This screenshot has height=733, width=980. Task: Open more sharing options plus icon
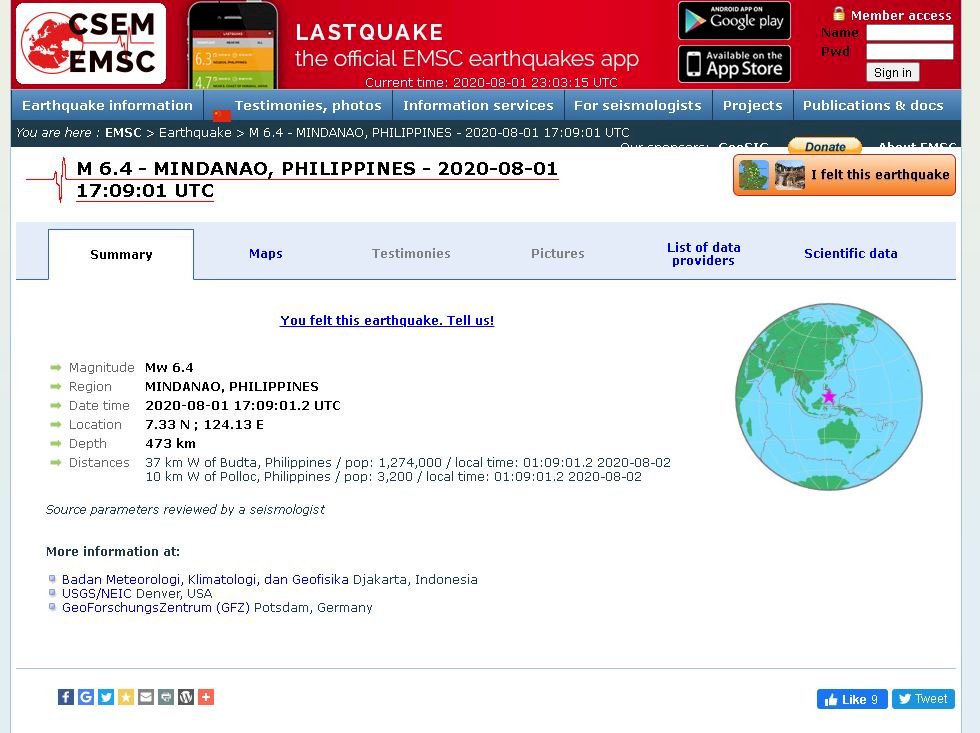coord(206,697)
